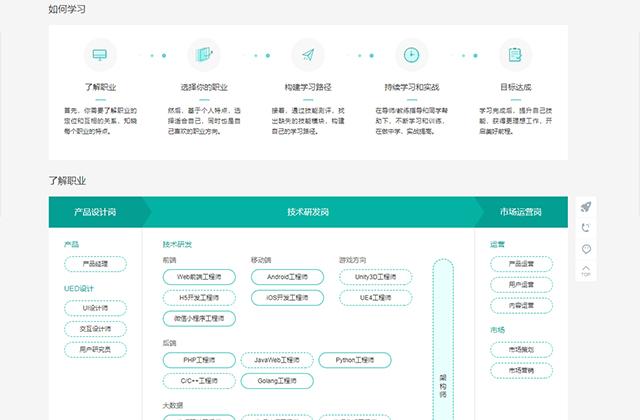Click the 移动端 subcategory label
Image resolution: width=640 pixels, height=420 pixels.
pyautogui.click(x=261, y=260)
